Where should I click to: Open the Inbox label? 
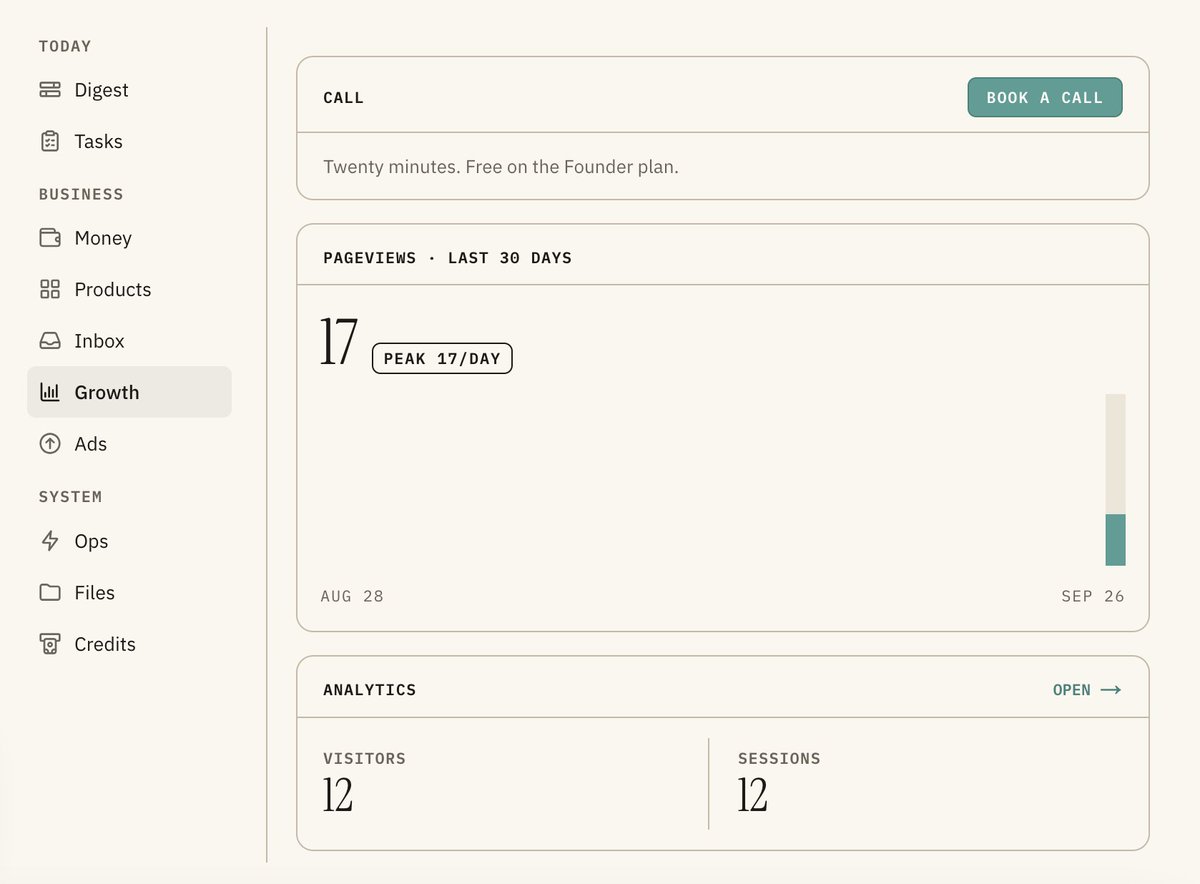click(x=99, y=341)
